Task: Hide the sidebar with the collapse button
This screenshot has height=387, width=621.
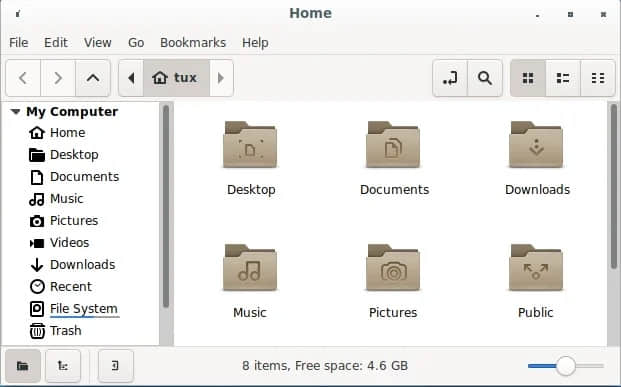Action: point(116,366)
